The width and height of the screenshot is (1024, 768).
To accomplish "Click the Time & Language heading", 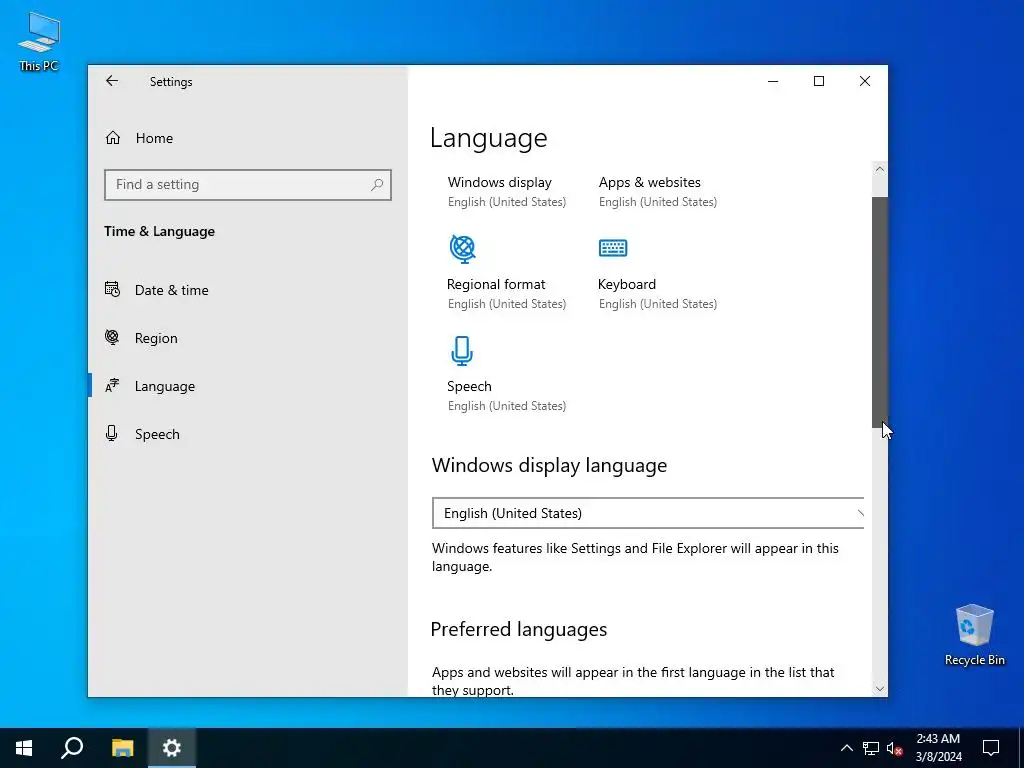I will click(159, 231).
